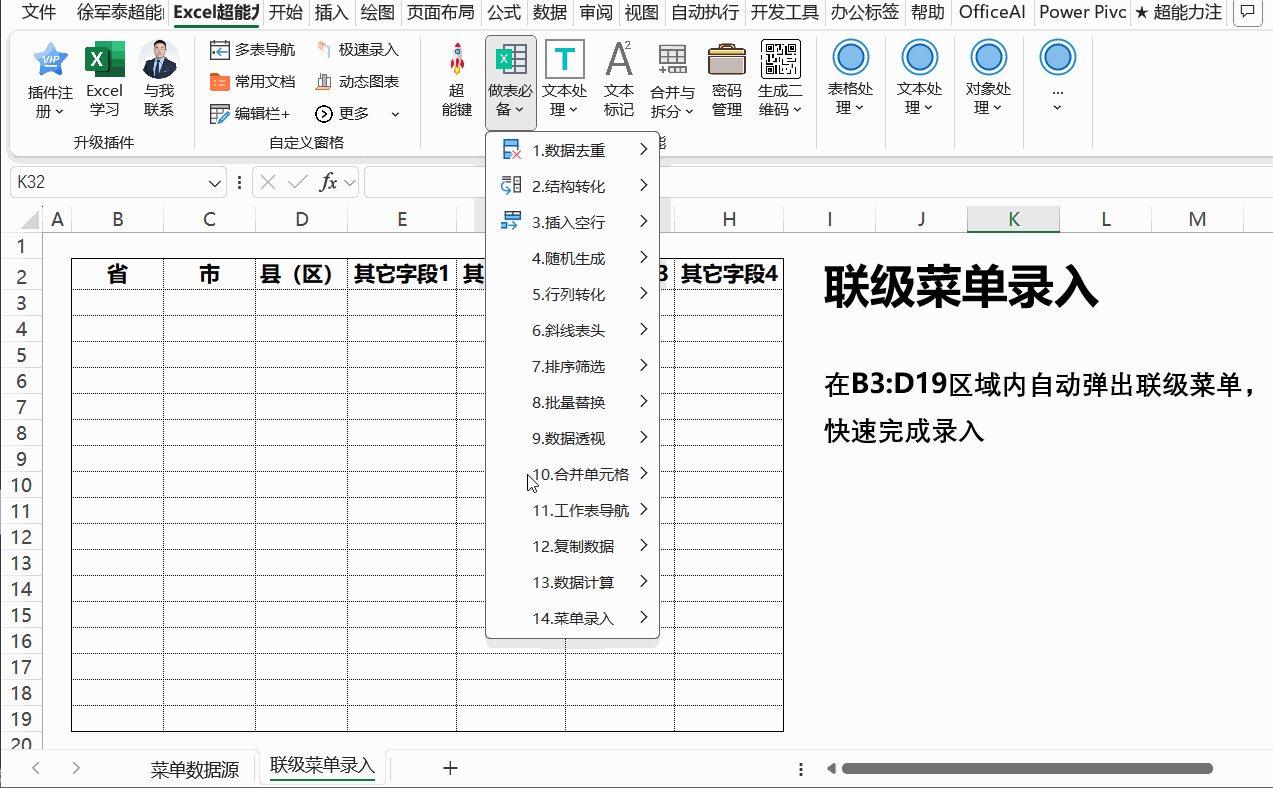Open 8.批量替换 submenu
This screenshot has width=1273, height=788.
pyautogui.click(x=572, y=402)
